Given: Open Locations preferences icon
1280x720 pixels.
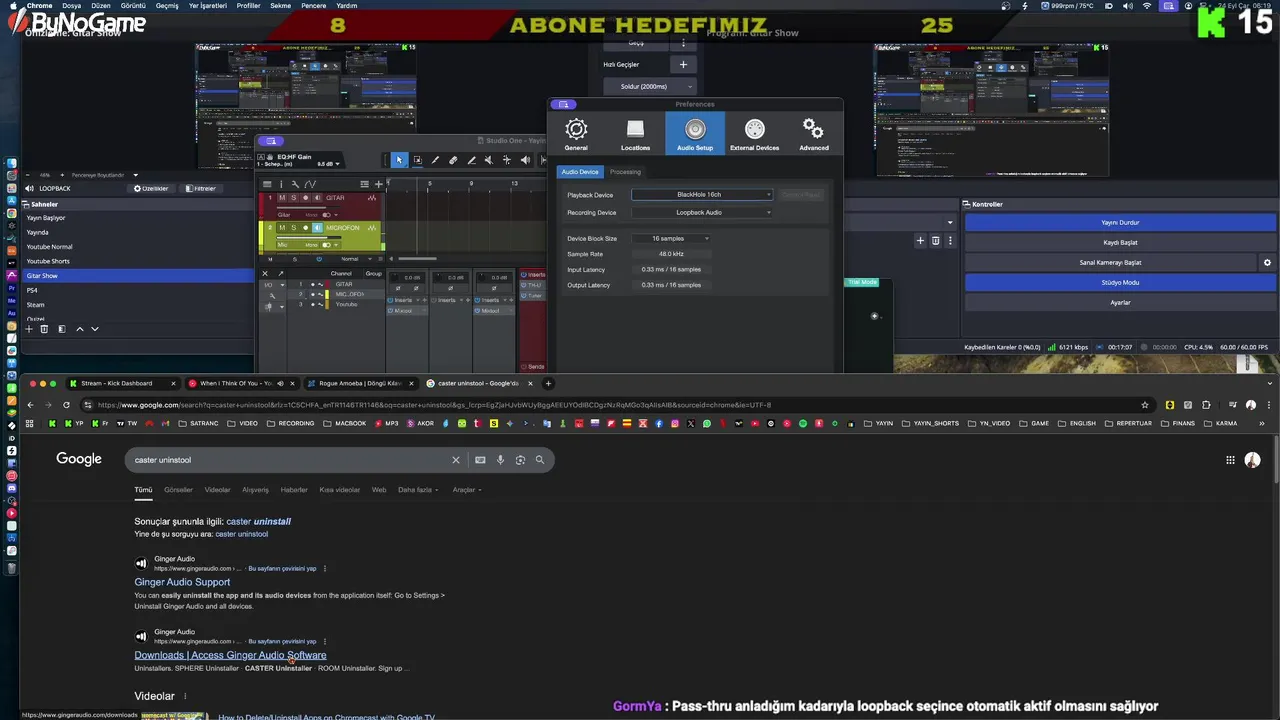Looking at the screenshot, I should 635,133.
